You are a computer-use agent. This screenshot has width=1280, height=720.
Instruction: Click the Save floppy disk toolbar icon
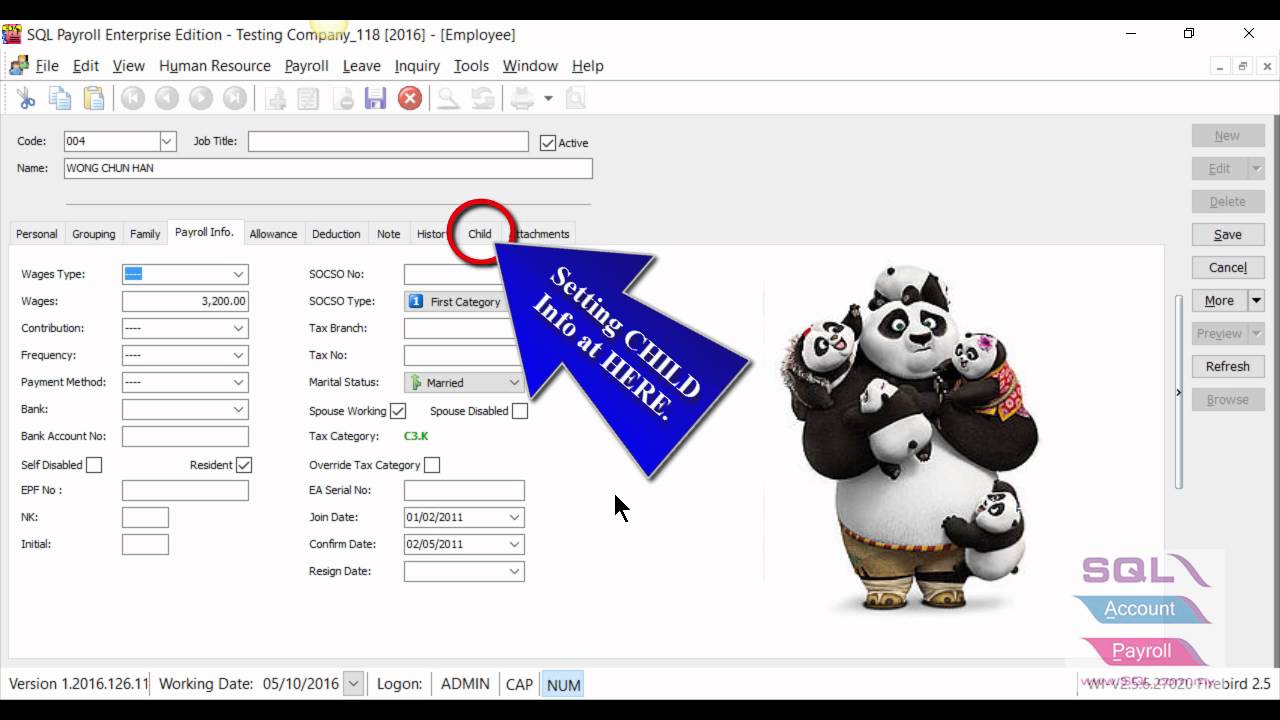[375, 98]
